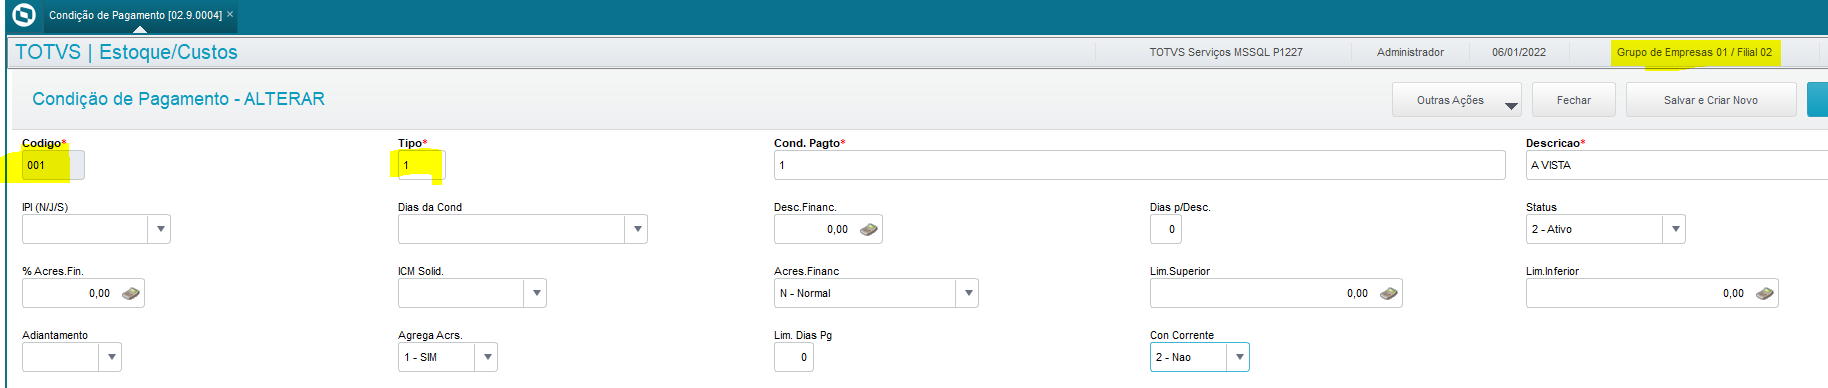The width and height of the screenshot is (1828, 388).
Task: Click the TOTVS | Estoque/Custos title
Action: (126, 52)
